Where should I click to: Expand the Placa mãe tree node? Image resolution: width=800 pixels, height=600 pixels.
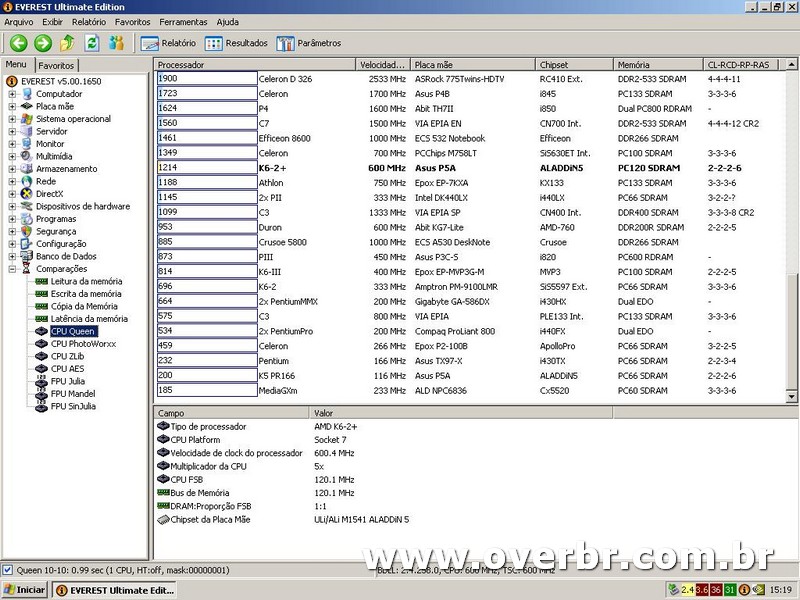click(x=12, y=106)
